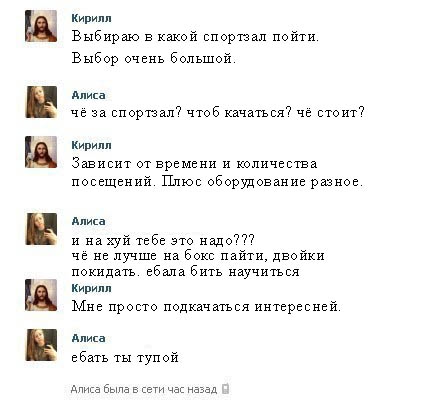432x400 pixels.
Task: Select the message 'Выбираю в какой спортзал пойти.'
Action: [x=195, y=36]
